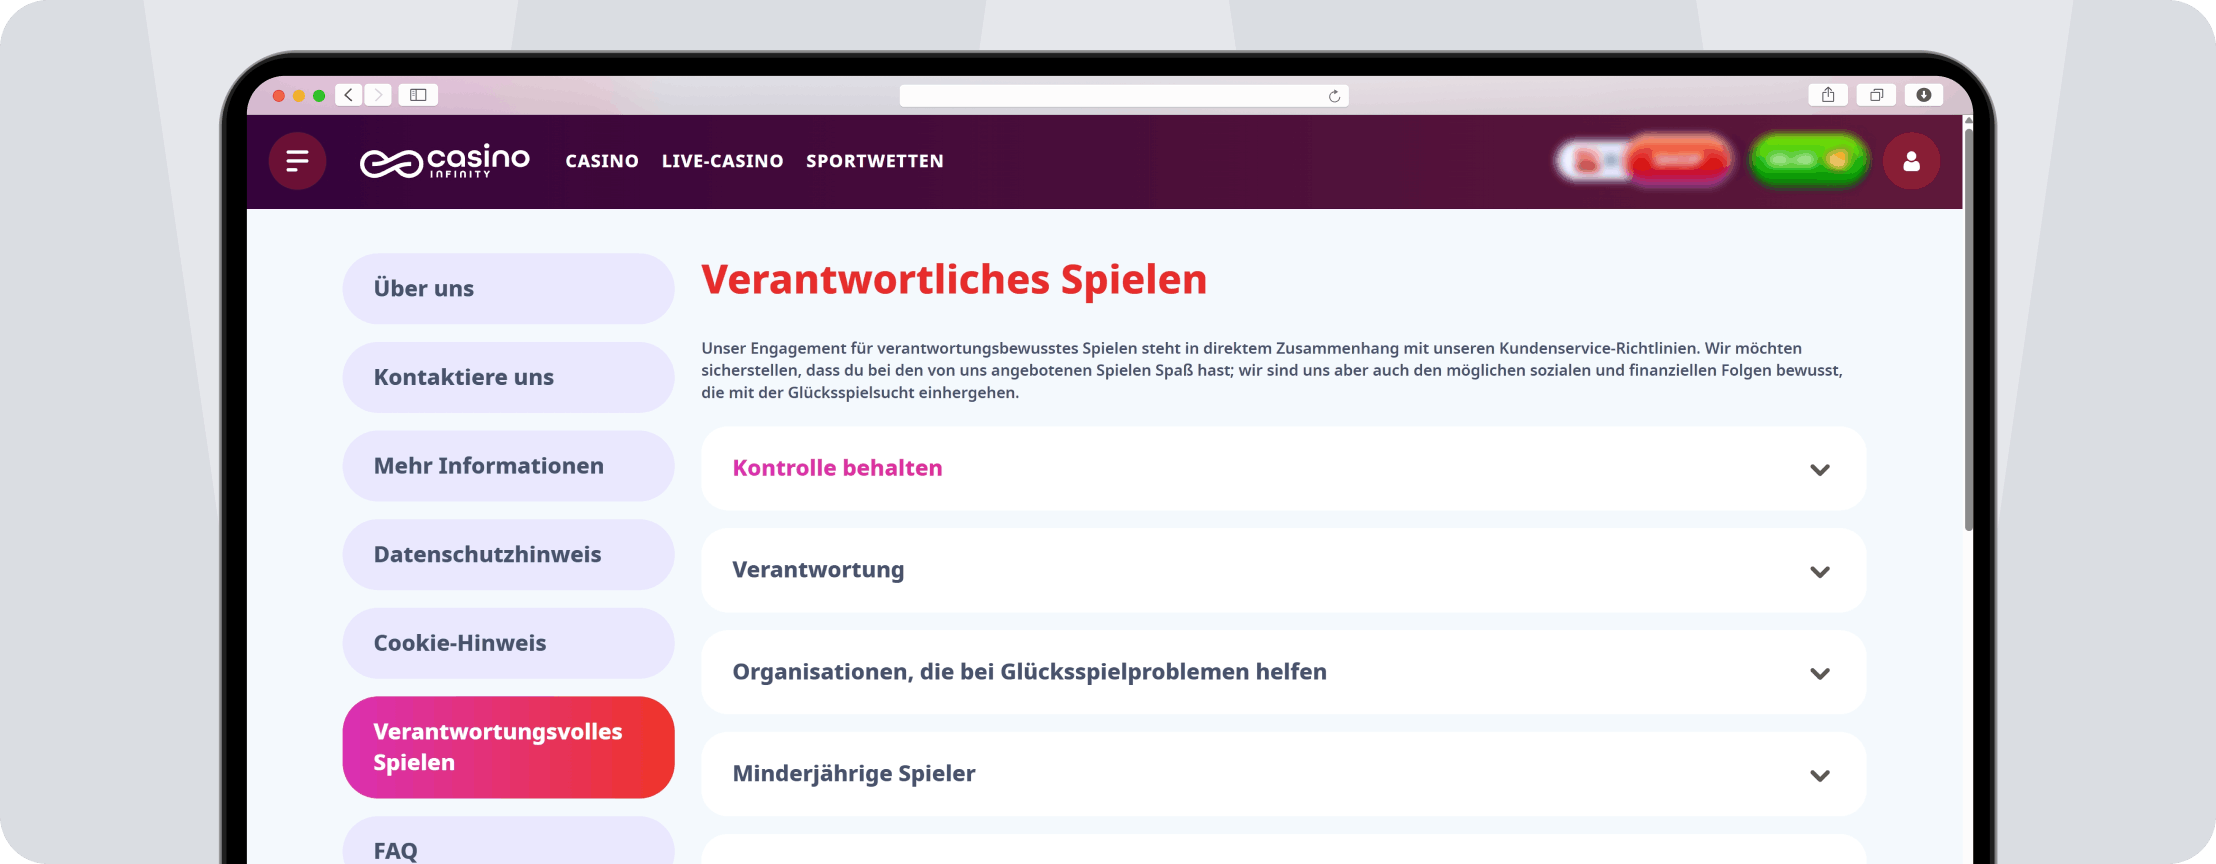Select the Cookie-Hinweis sidebar tab
2216x864 pixels.
(x=508, y=643)
